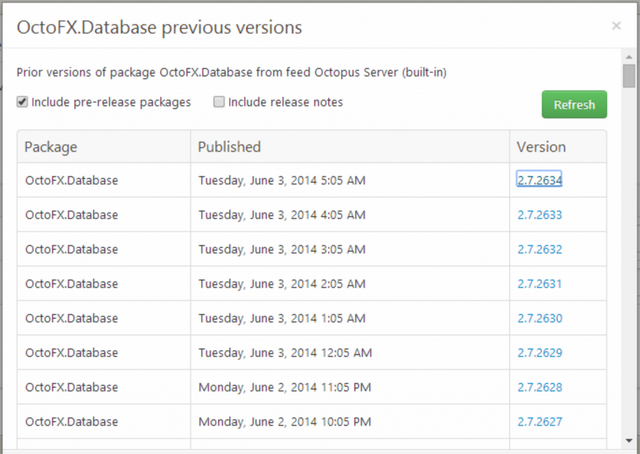Select version 2.7.2628 link

540,387
